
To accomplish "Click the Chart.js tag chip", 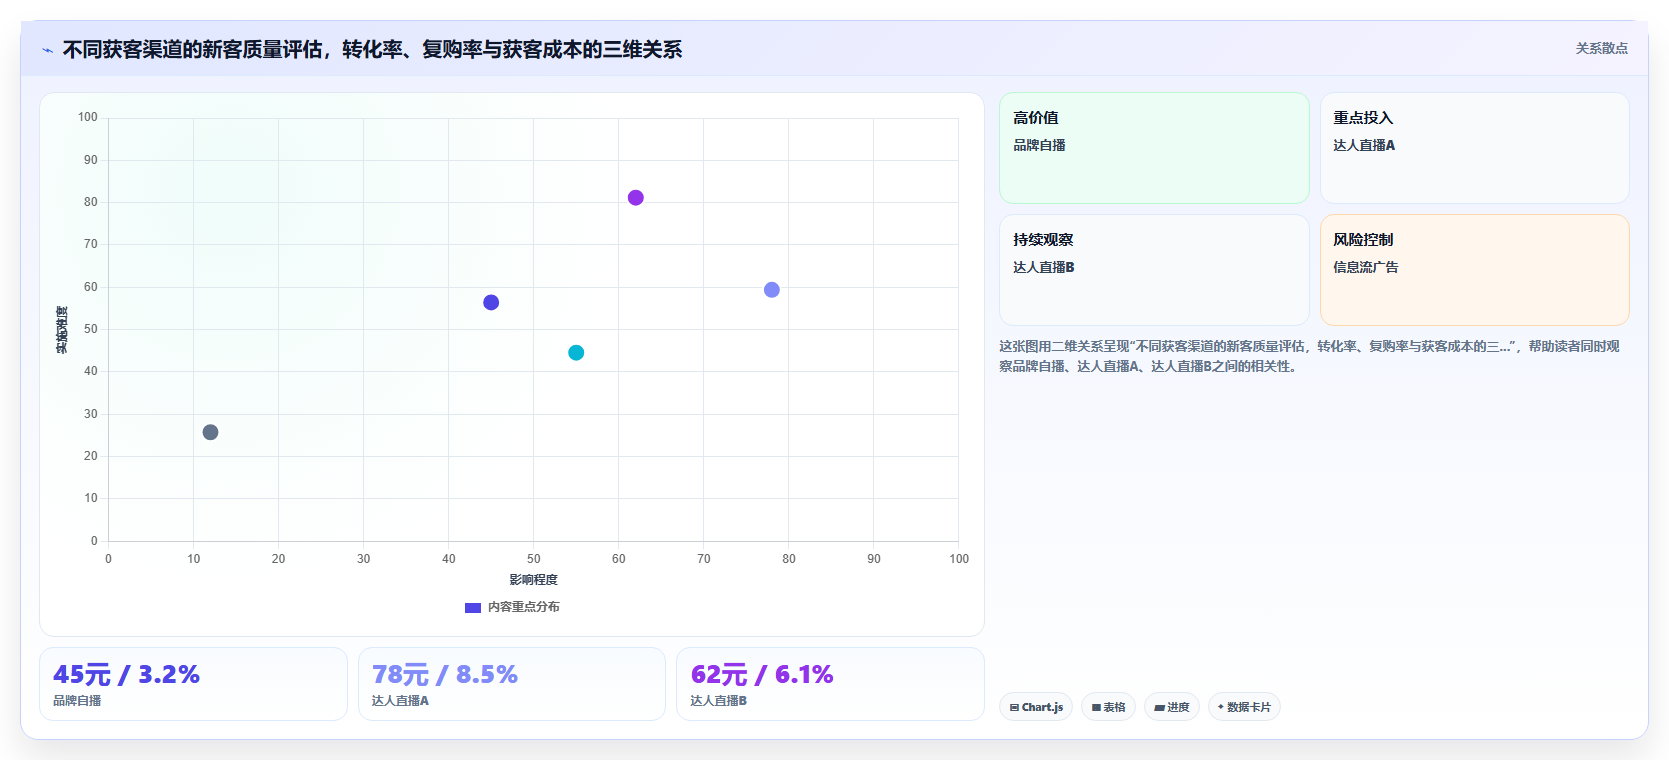I will pos(1036,707).
